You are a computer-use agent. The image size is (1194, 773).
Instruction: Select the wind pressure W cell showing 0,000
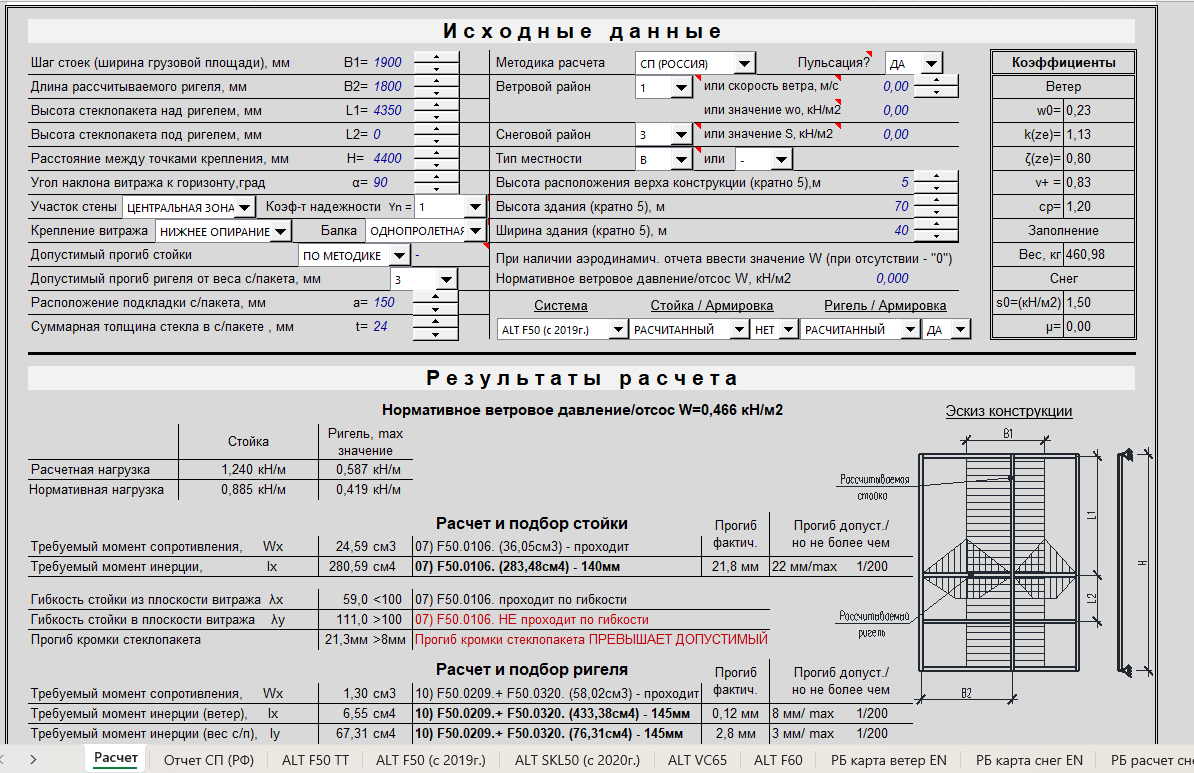tap(892, 279)
